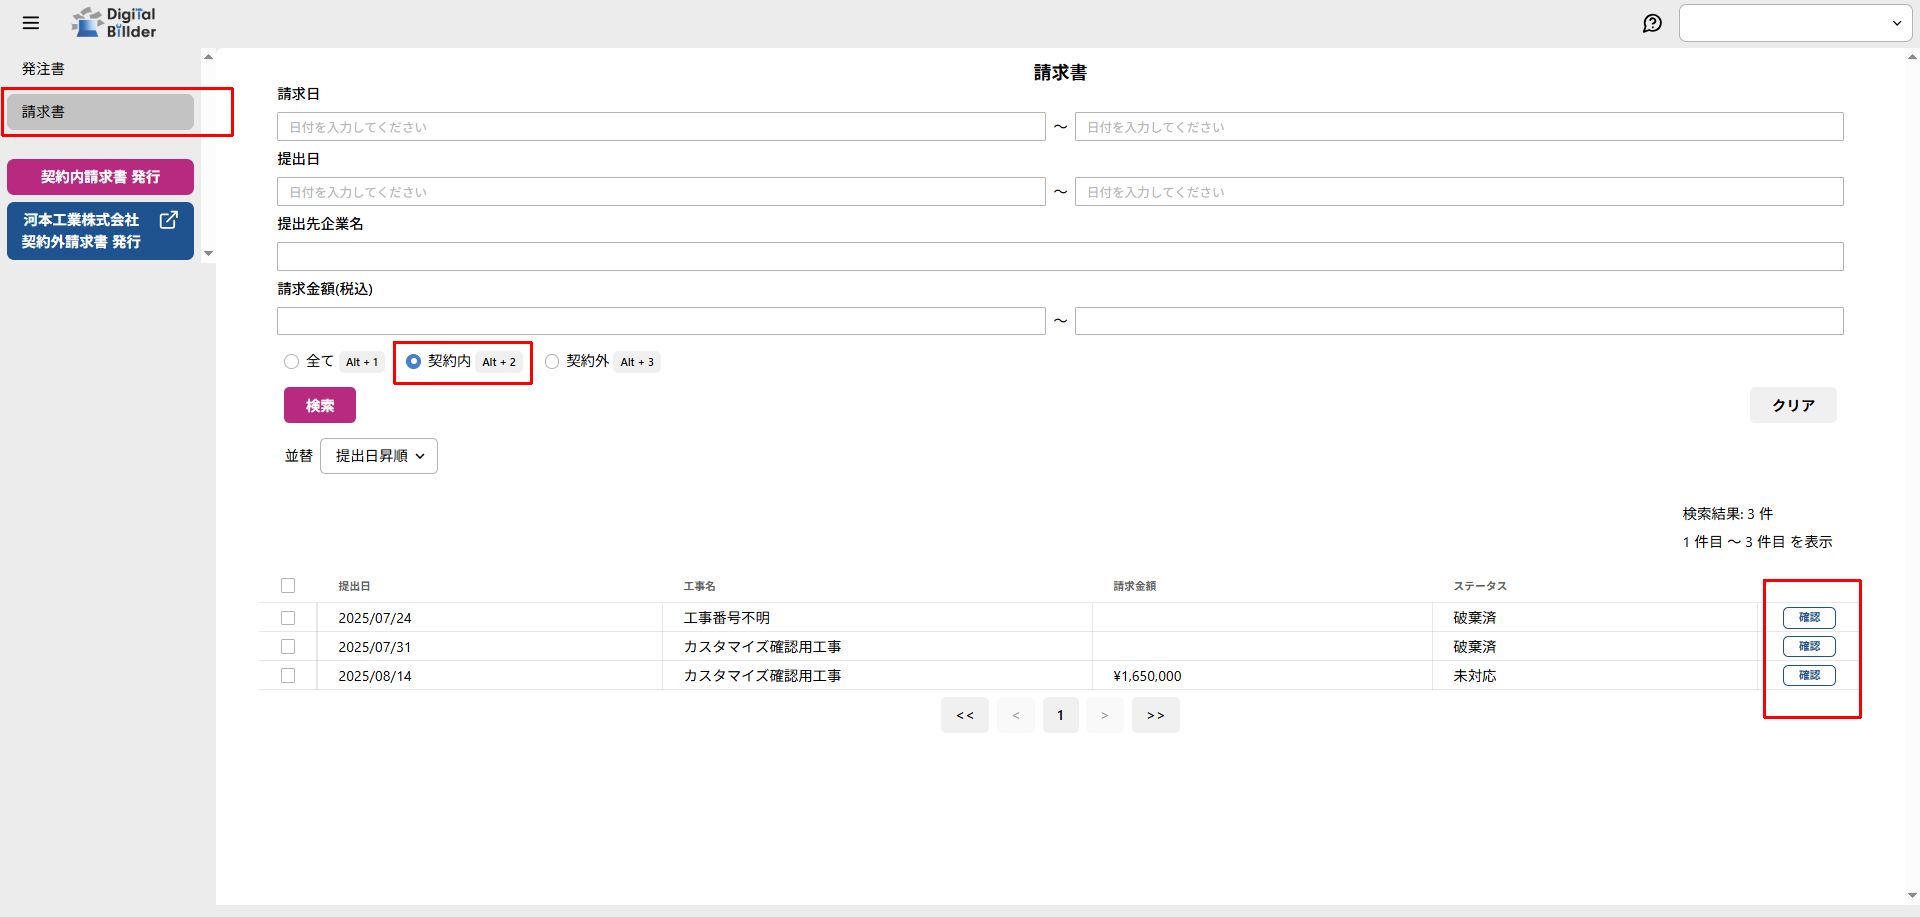Expand the top-right account dropdown

coord(1795,23)
